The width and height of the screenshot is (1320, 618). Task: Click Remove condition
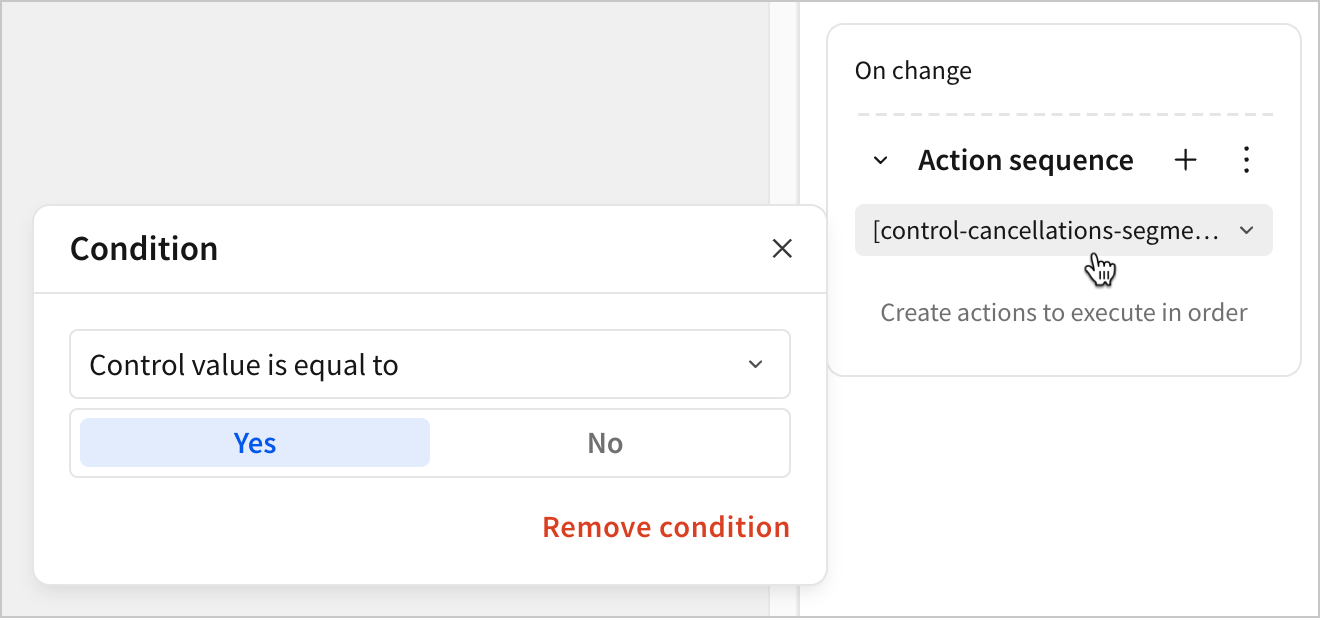click(x=665, y=527)
